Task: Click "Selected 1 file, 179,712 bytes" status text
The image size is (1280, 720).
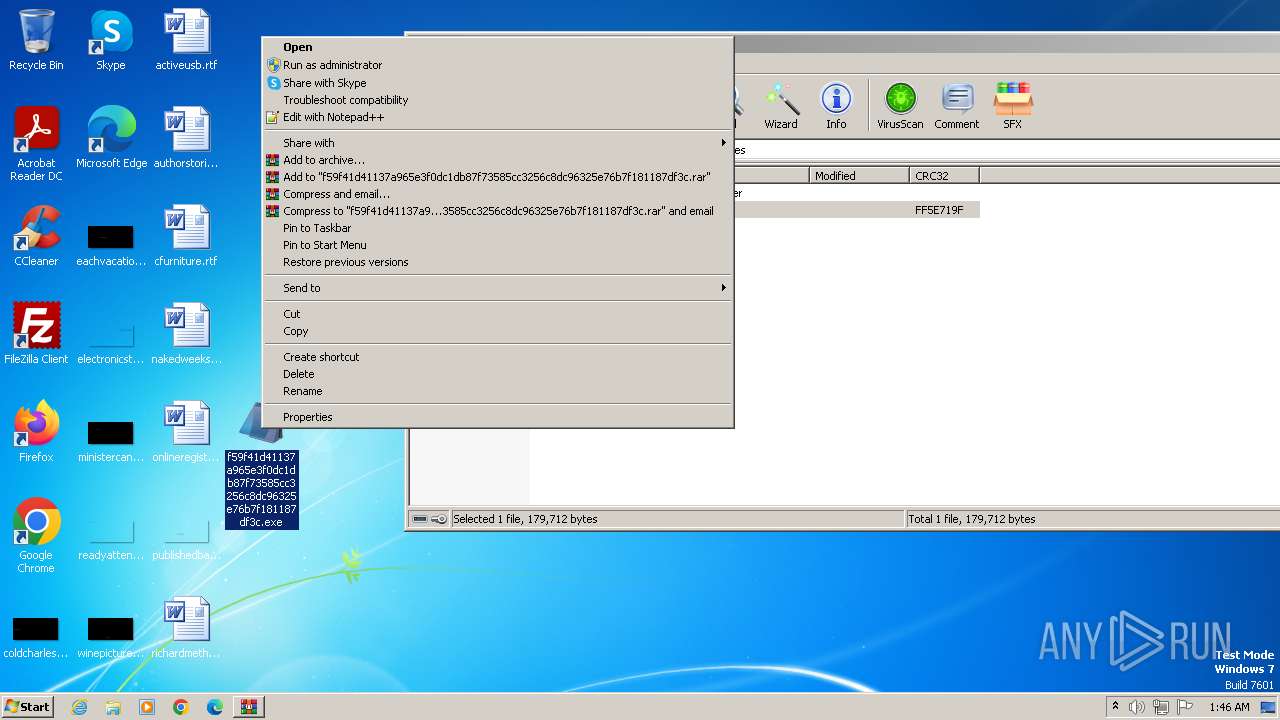Action: (525, 519)
